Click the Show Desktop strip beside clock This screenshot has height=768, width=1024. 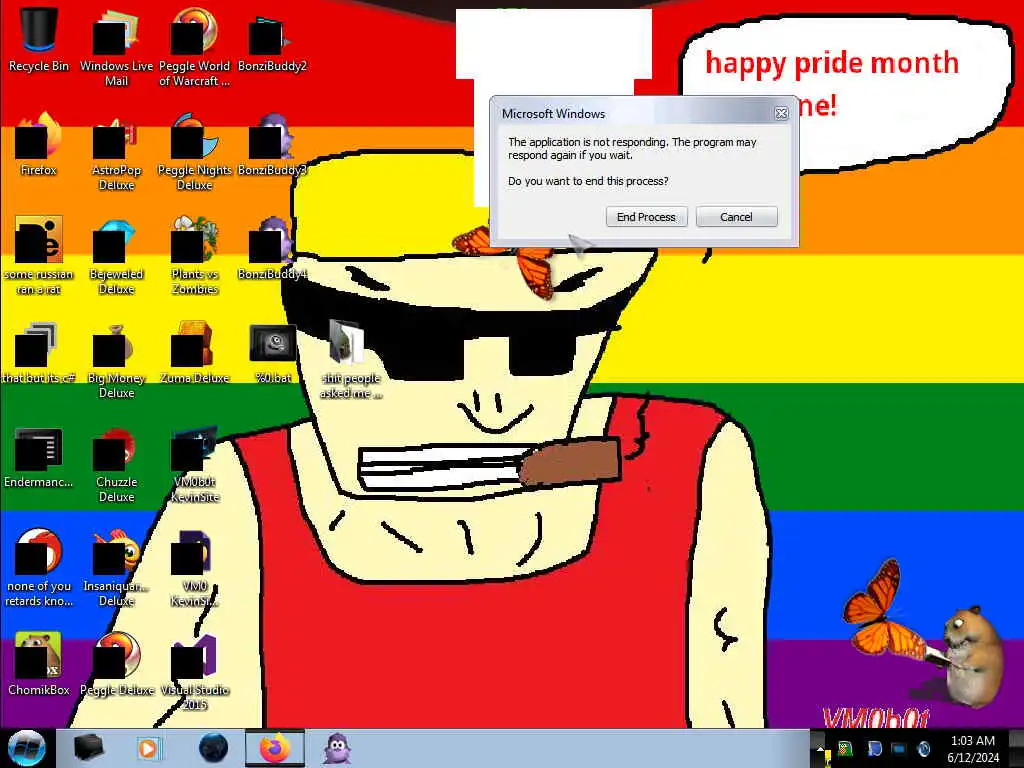(1016, 748)
